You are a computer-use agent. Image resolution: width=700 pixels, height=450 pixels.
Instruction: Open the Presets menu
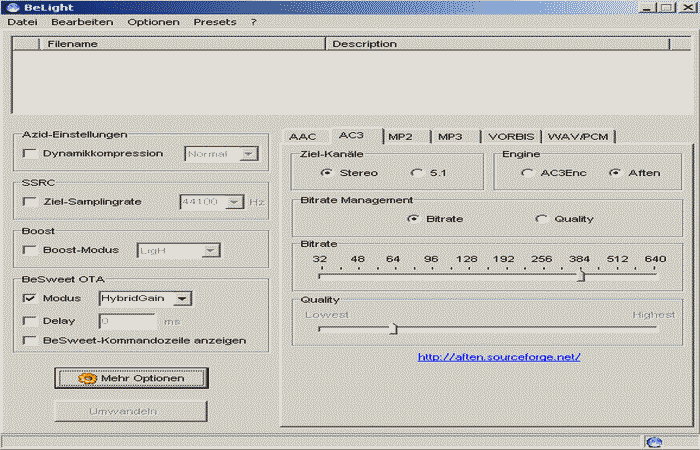(215, 22)
